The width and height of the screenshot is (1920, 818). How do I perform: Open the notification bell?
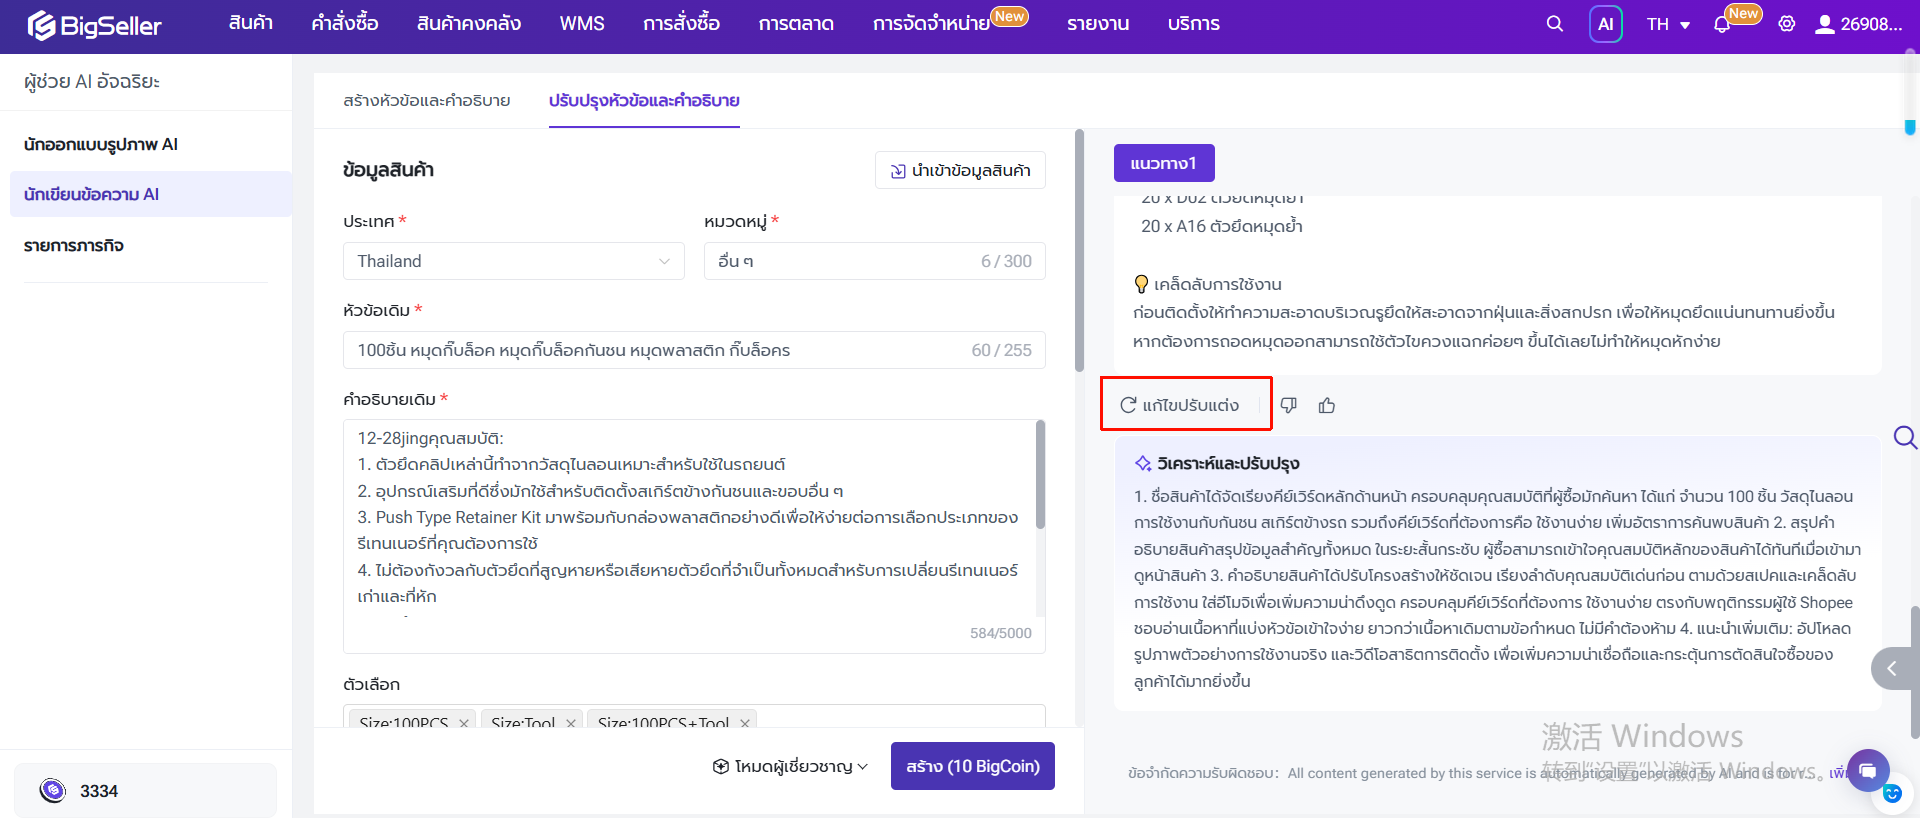point(1722,25)
